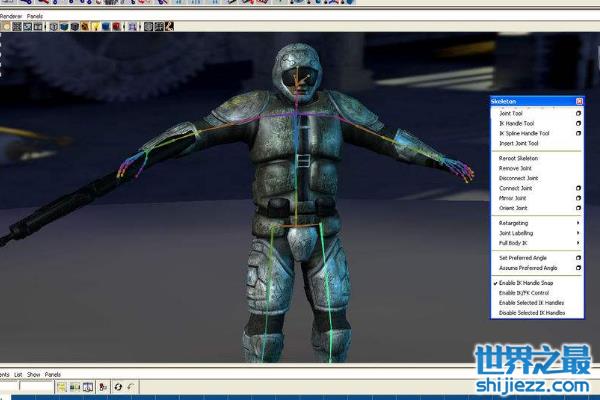
Task: Click the first icon in the viewport panel toolbar
Action: point(6,26)
